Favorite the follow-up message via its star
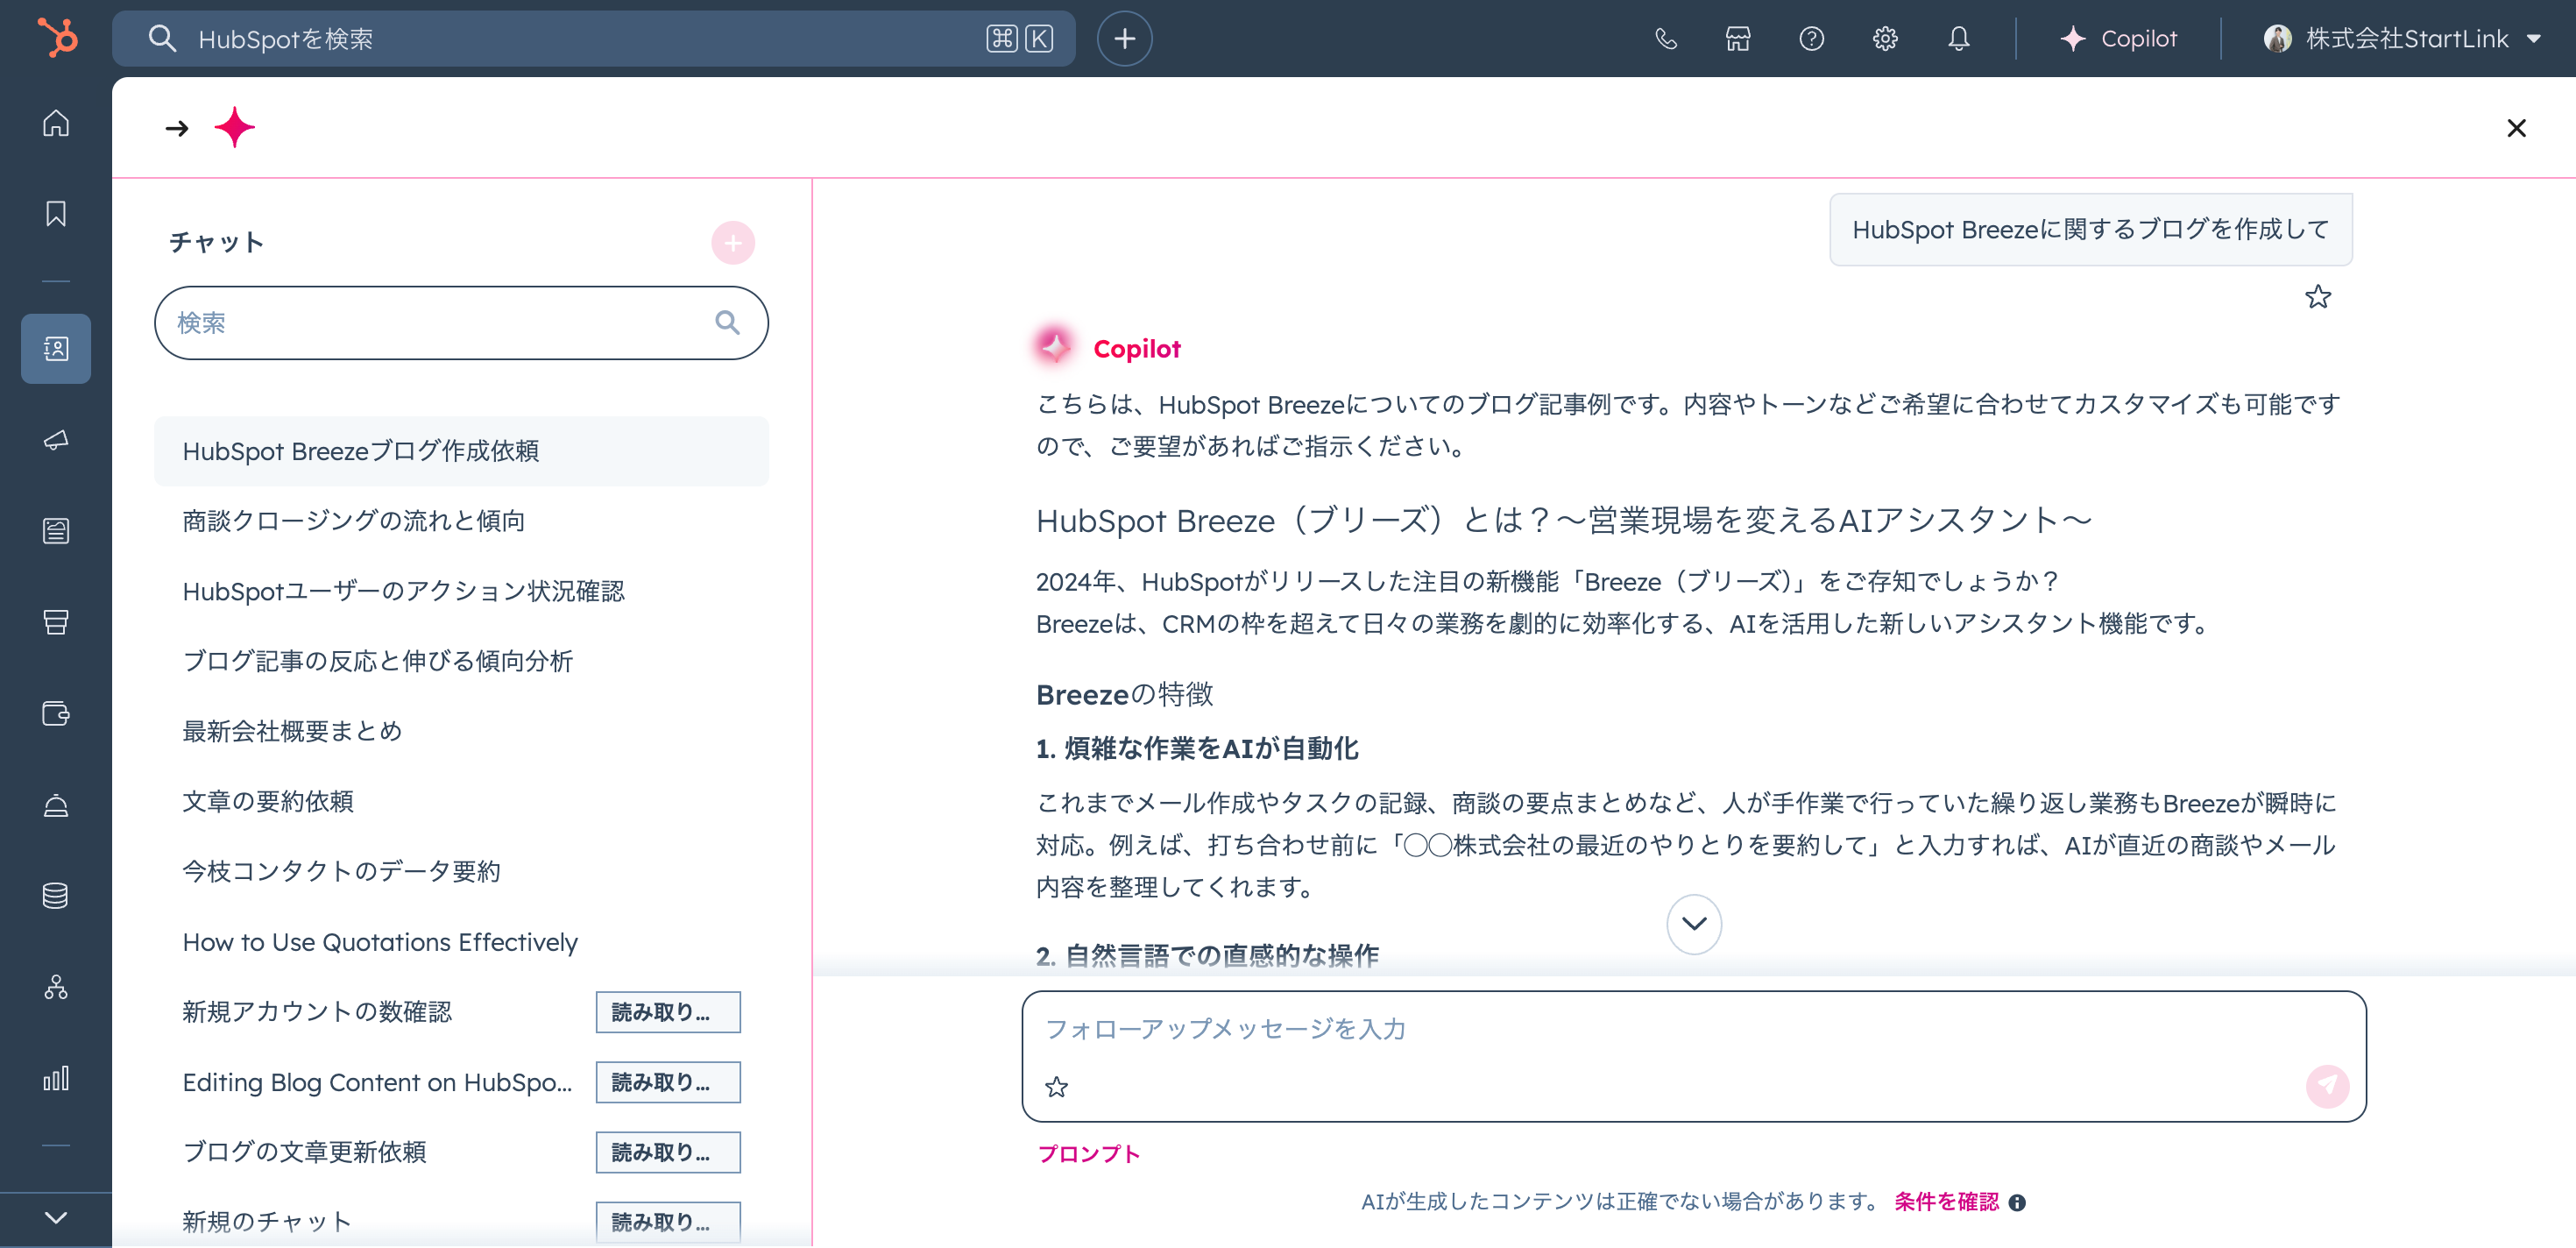 tap(1057, 1087)
